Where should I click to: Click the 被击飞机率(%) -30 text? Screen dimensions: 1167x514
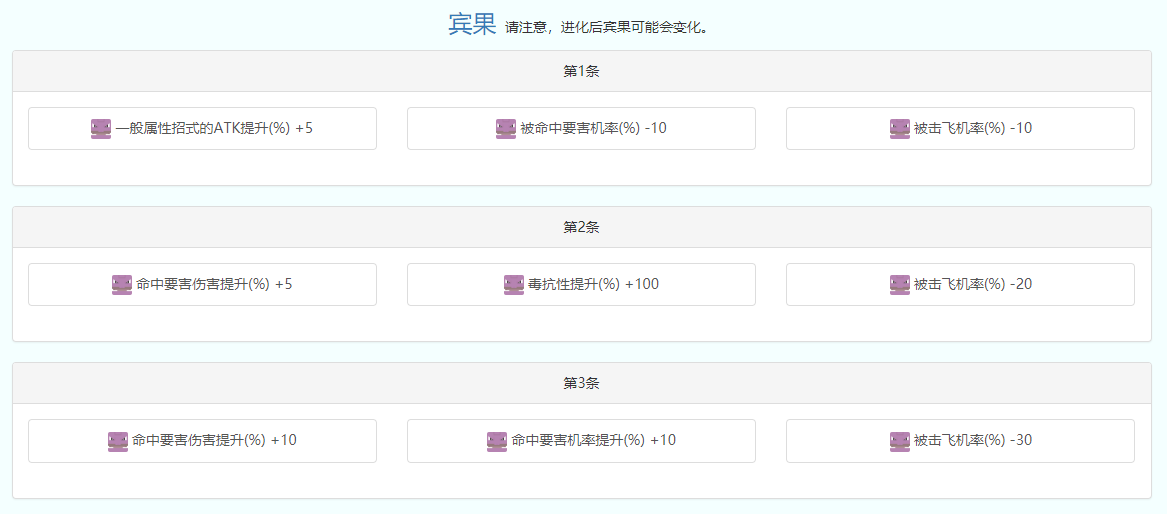(973, 440)
